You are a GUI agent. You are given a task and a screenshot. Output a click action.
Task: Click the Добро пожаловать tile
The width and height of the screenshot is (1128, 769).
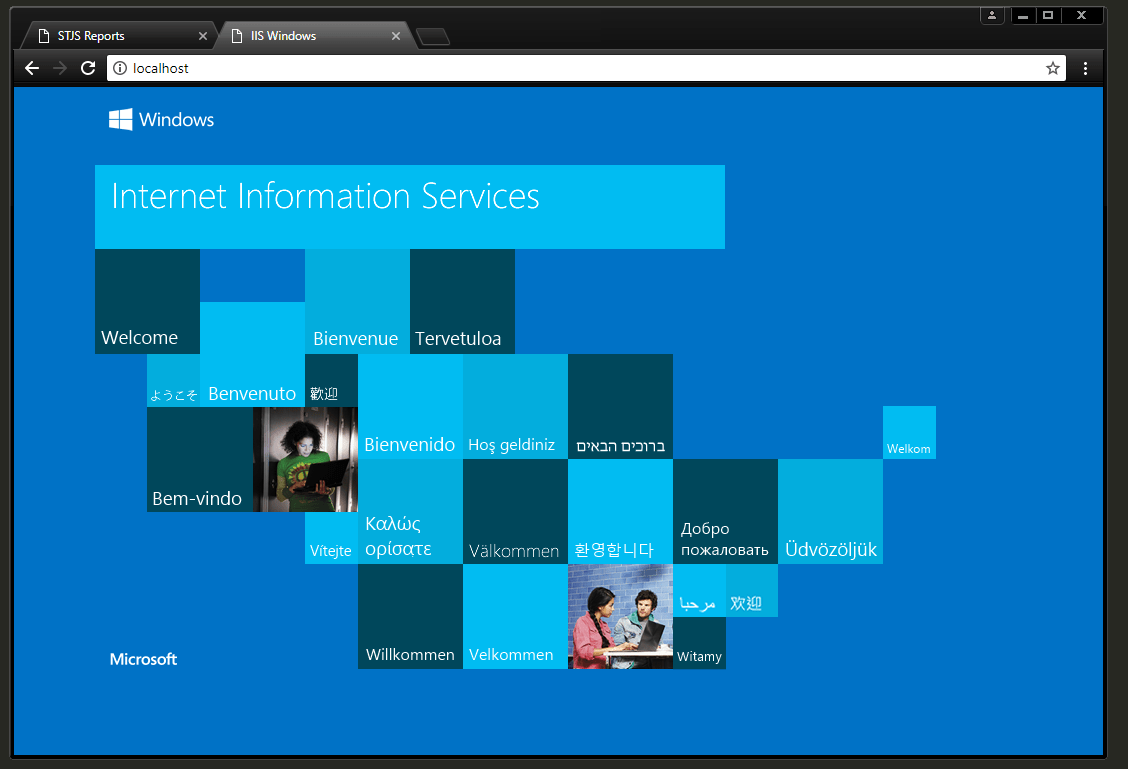point(725,511)
